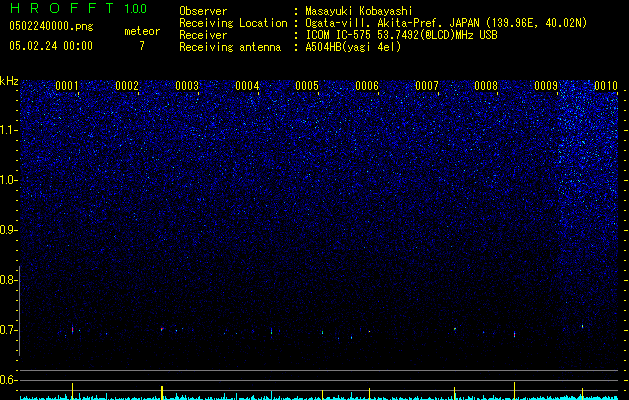Click the 1.1 kHz frequency label
Image resolution: width=629 pixels, height=400 pixels.
(9, 130)
